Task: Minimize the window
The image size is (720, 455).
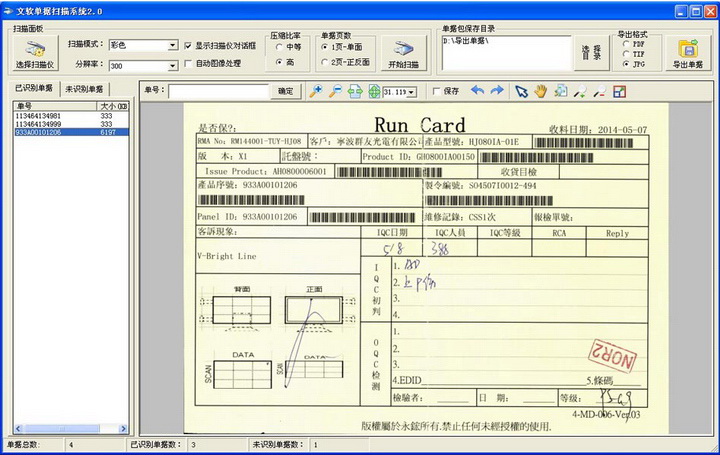Action: click(x=681, y=11)
